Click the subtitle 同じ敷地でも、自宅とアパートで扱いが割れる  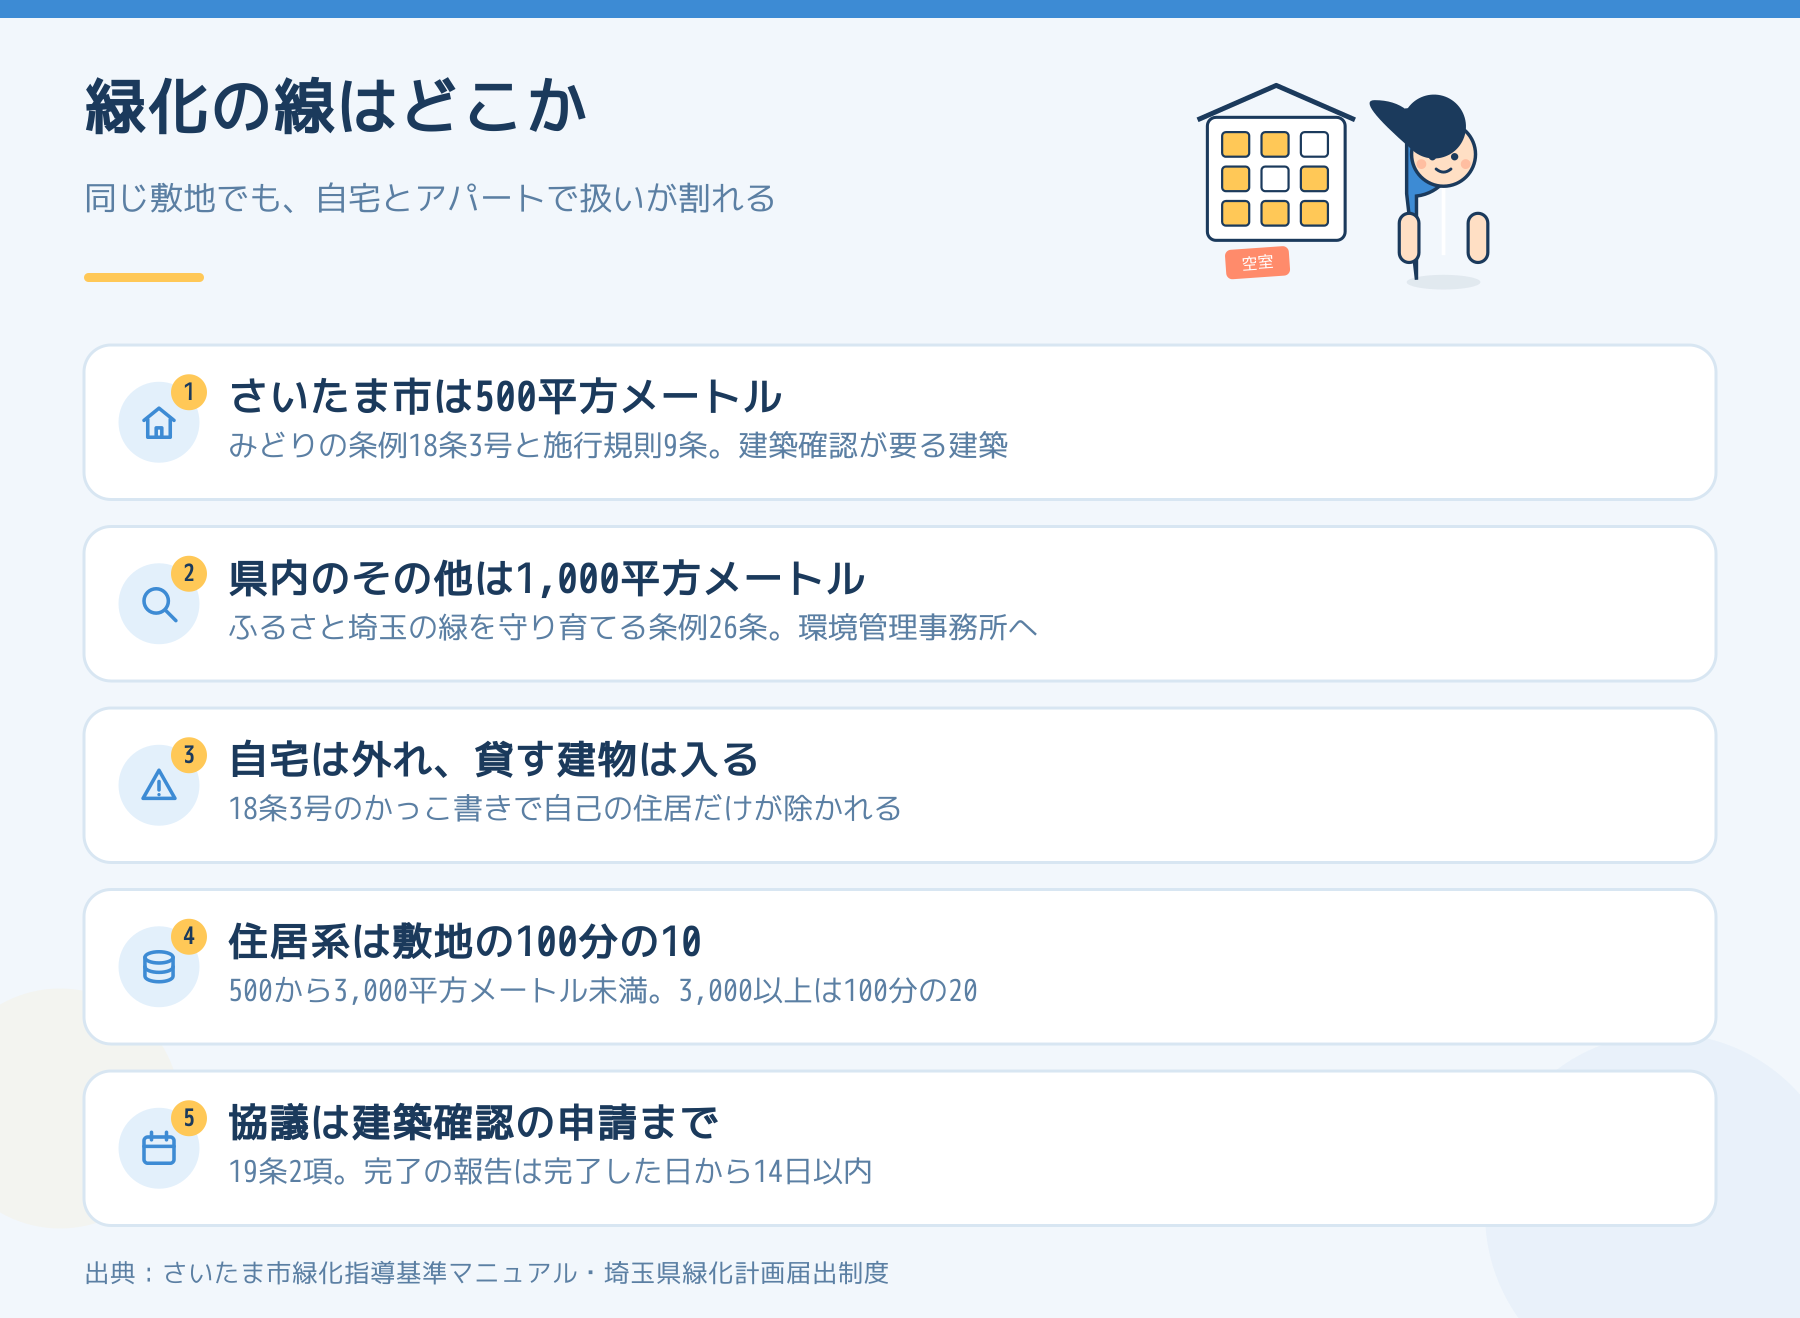(x=430, y=198)
